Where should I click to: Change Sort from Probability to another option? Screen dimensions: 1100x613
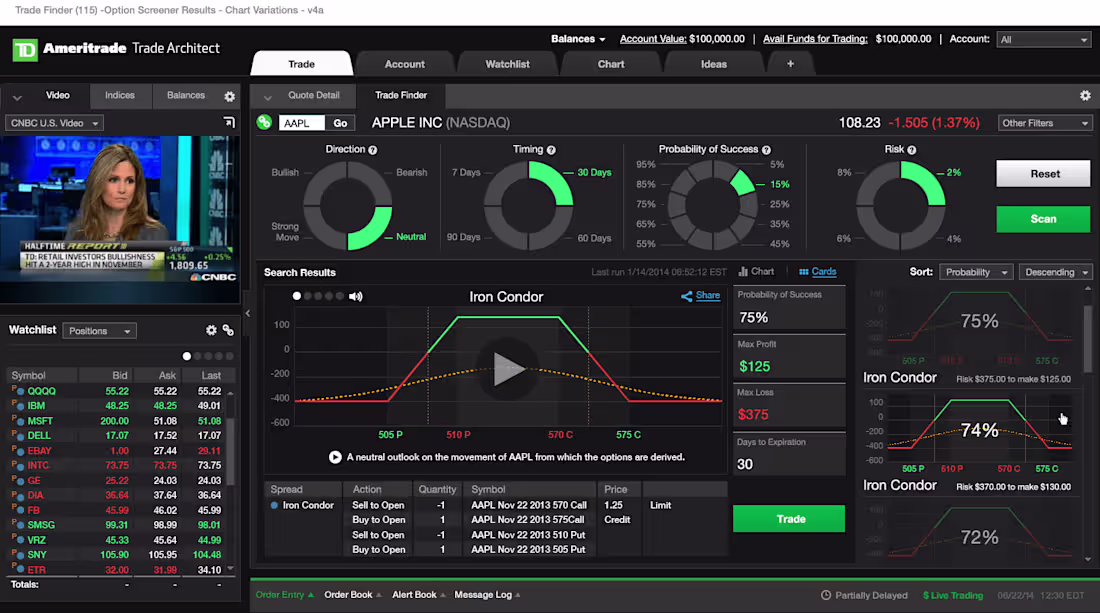[x=975, y=271]
